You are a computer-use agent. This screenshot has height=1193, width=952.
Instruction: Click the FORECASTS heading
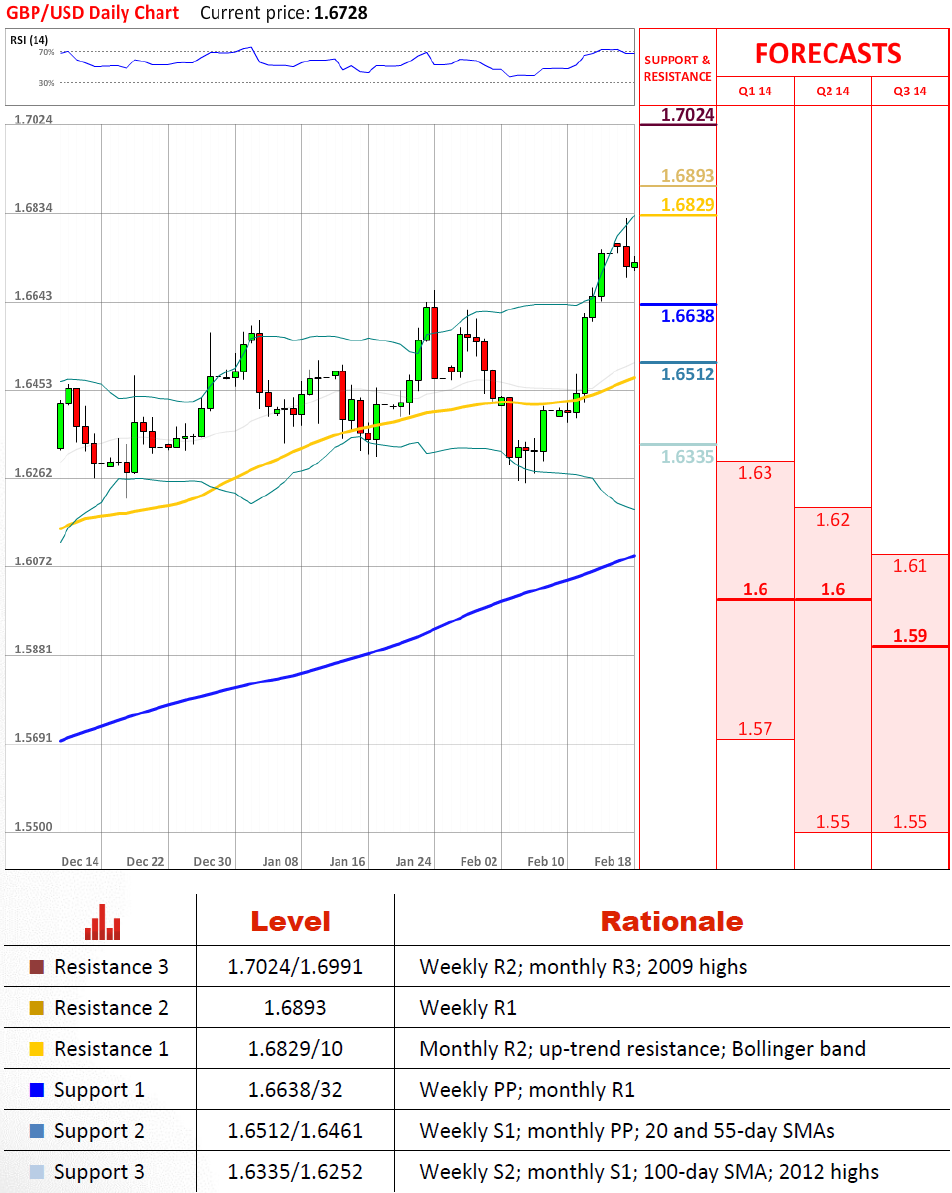point(828,53)
